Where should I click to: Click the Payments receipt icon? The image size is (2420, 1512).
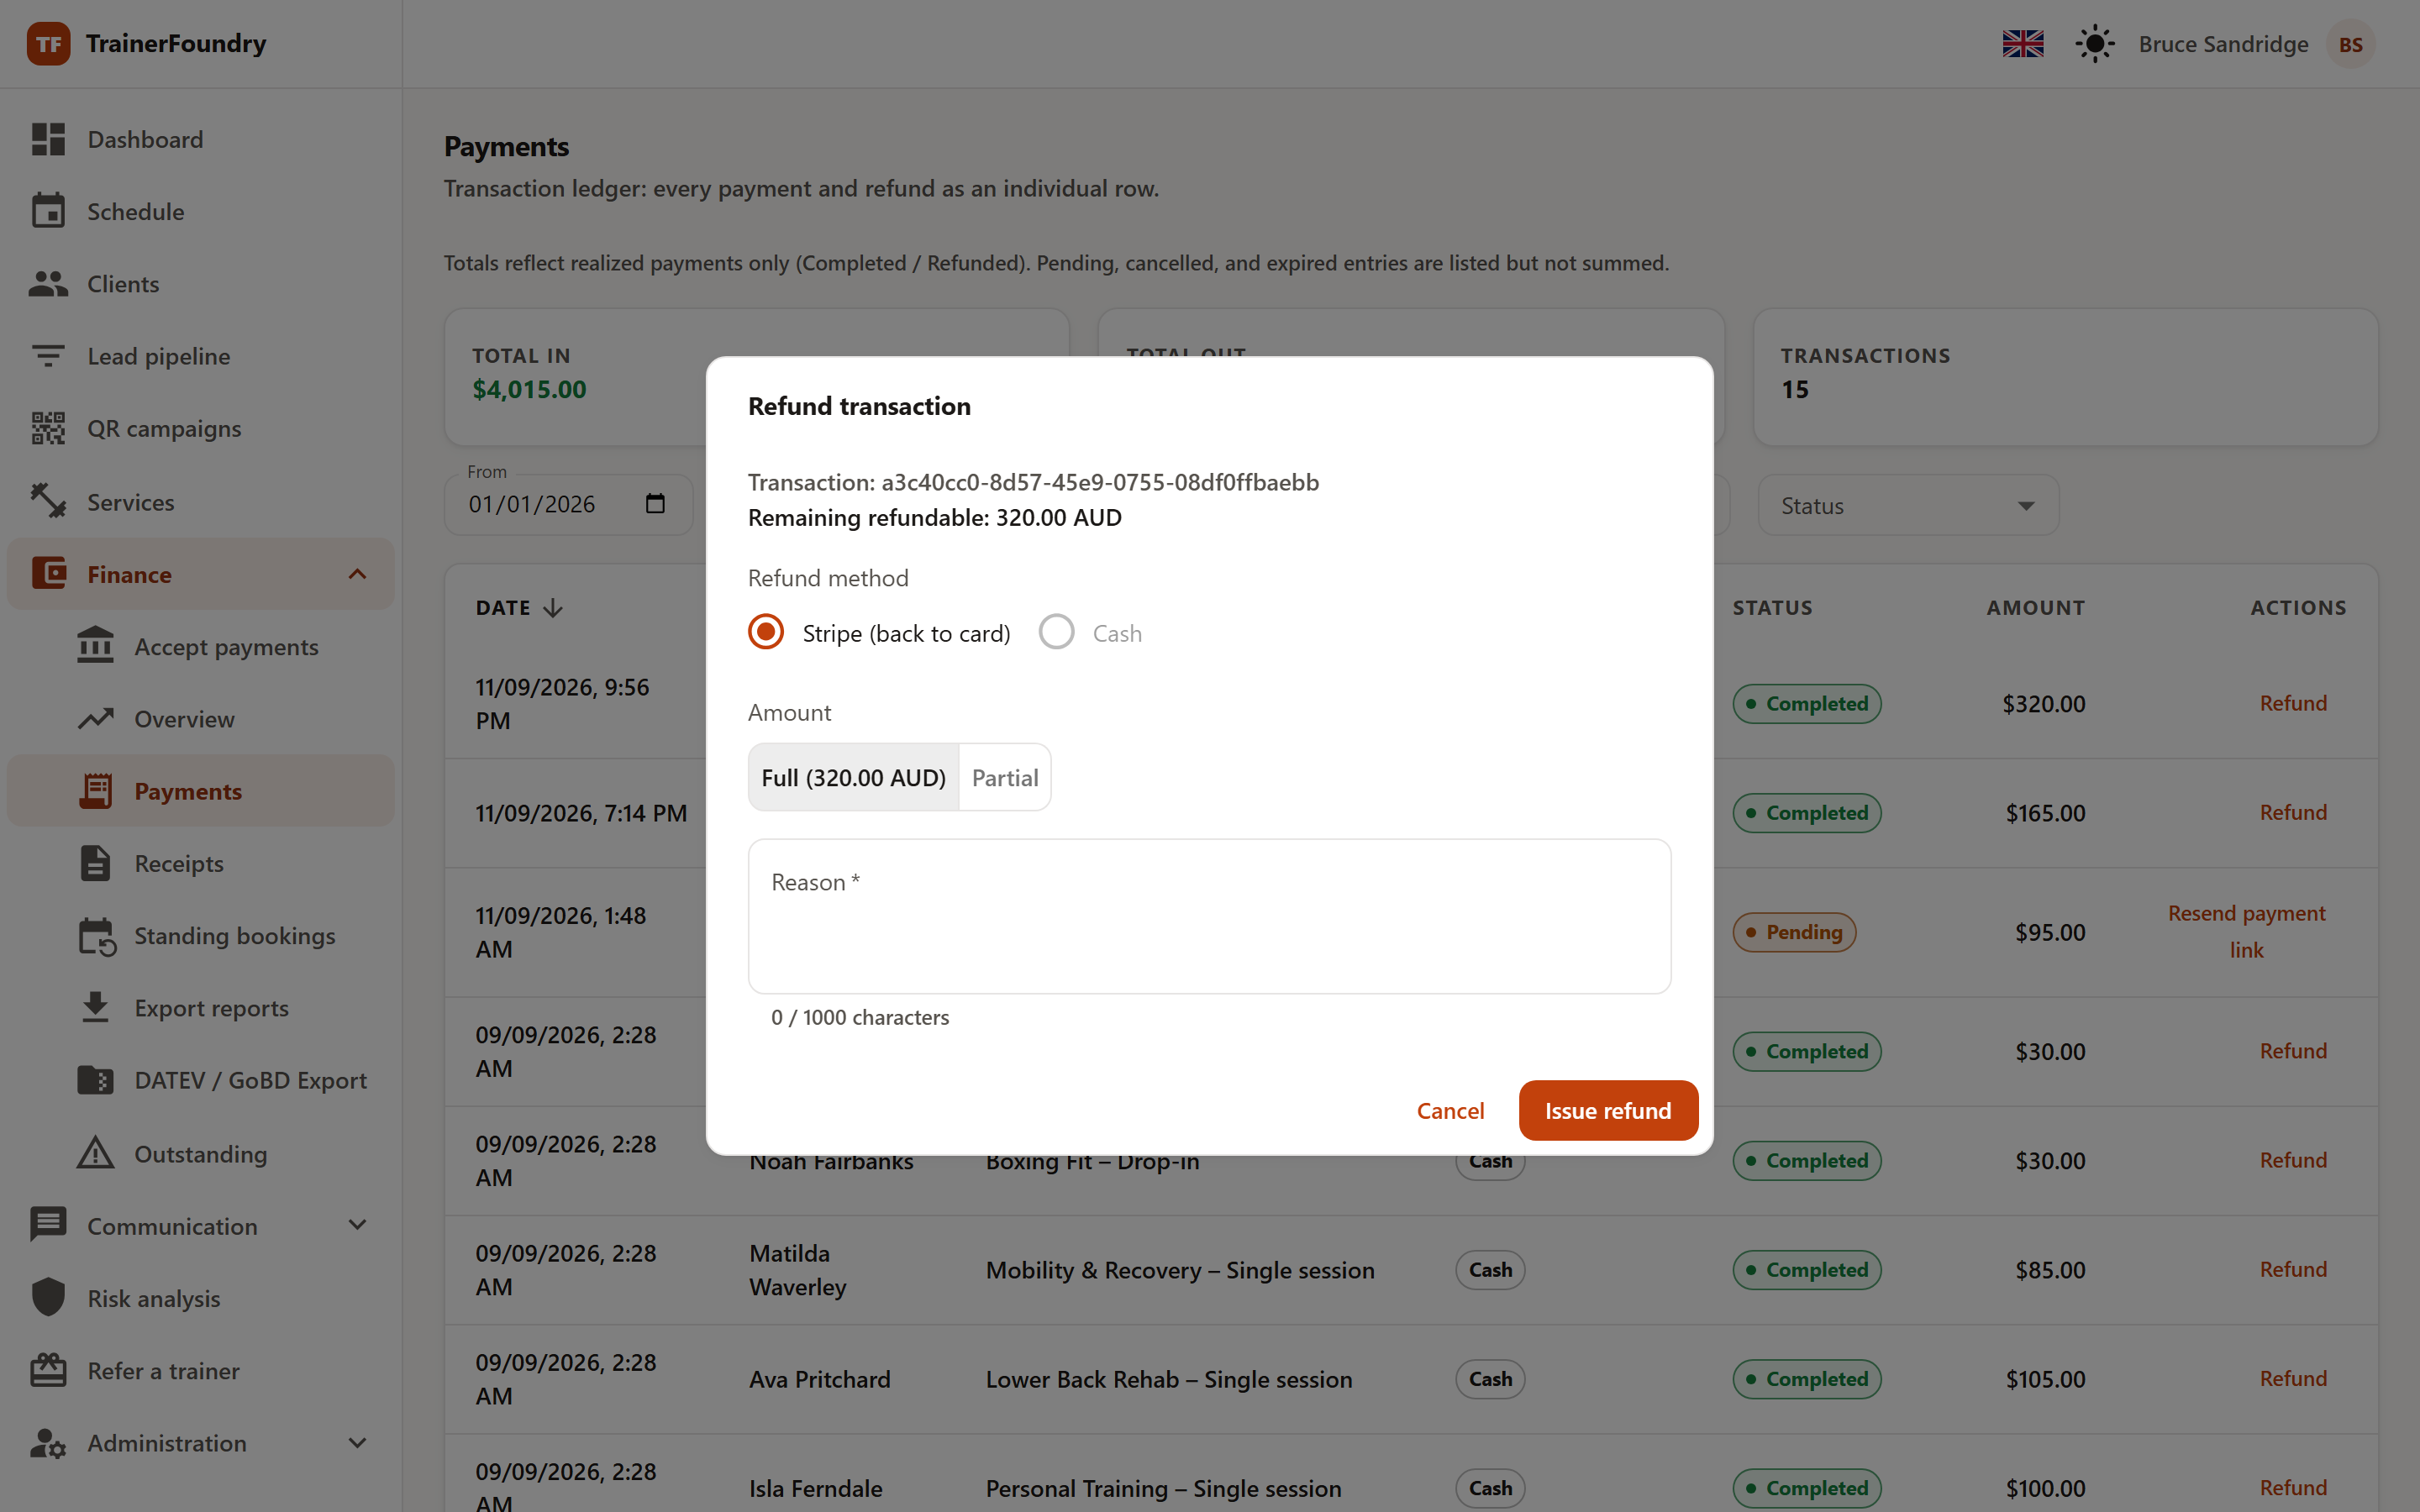pos(96,791)
